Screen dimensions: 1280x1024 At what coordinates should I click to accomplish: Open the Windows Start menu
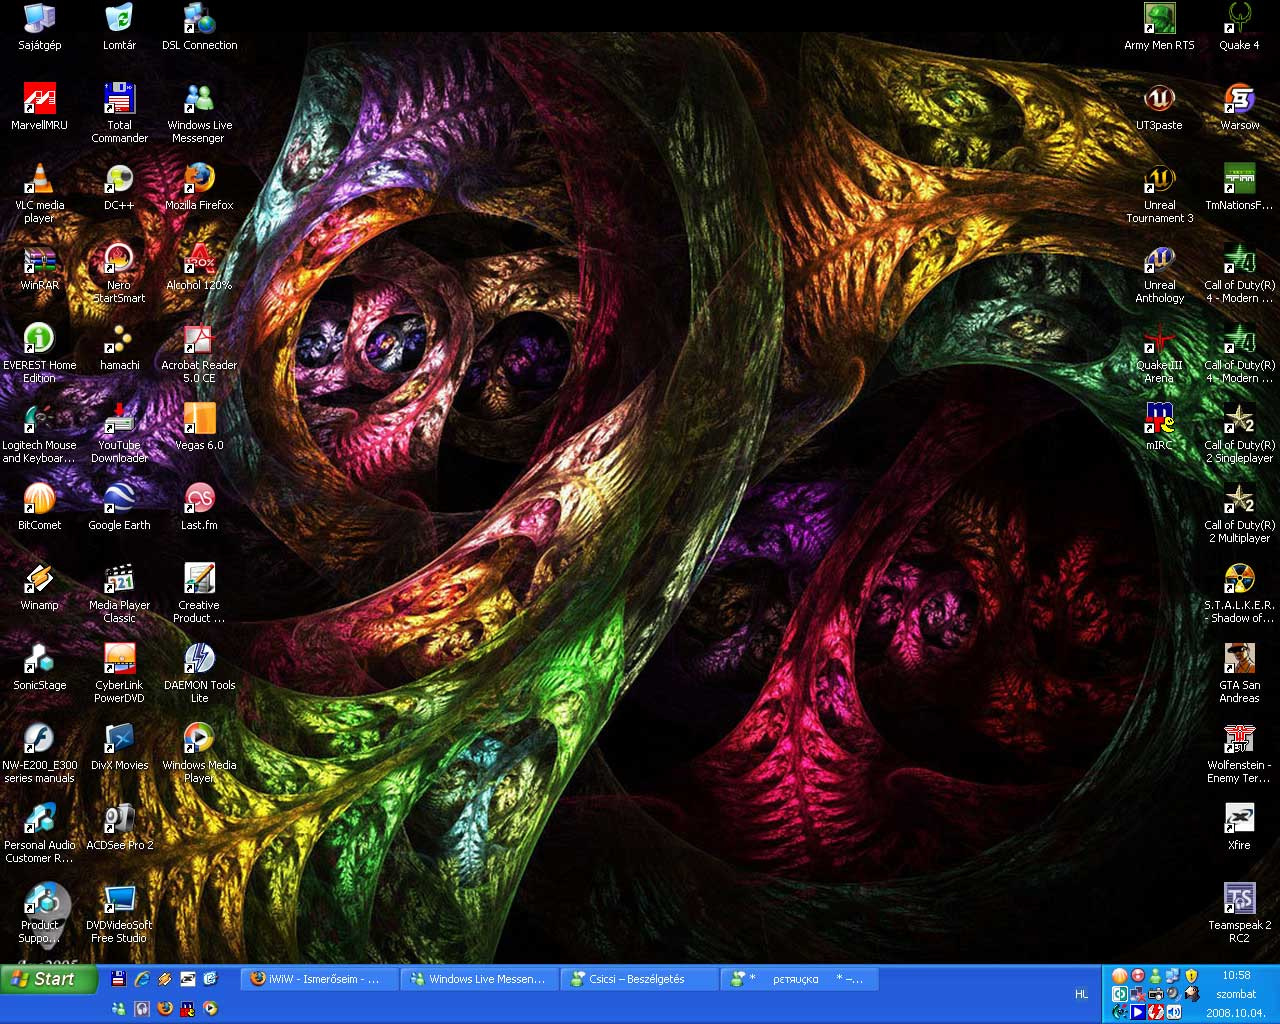(x=49, y=979)
